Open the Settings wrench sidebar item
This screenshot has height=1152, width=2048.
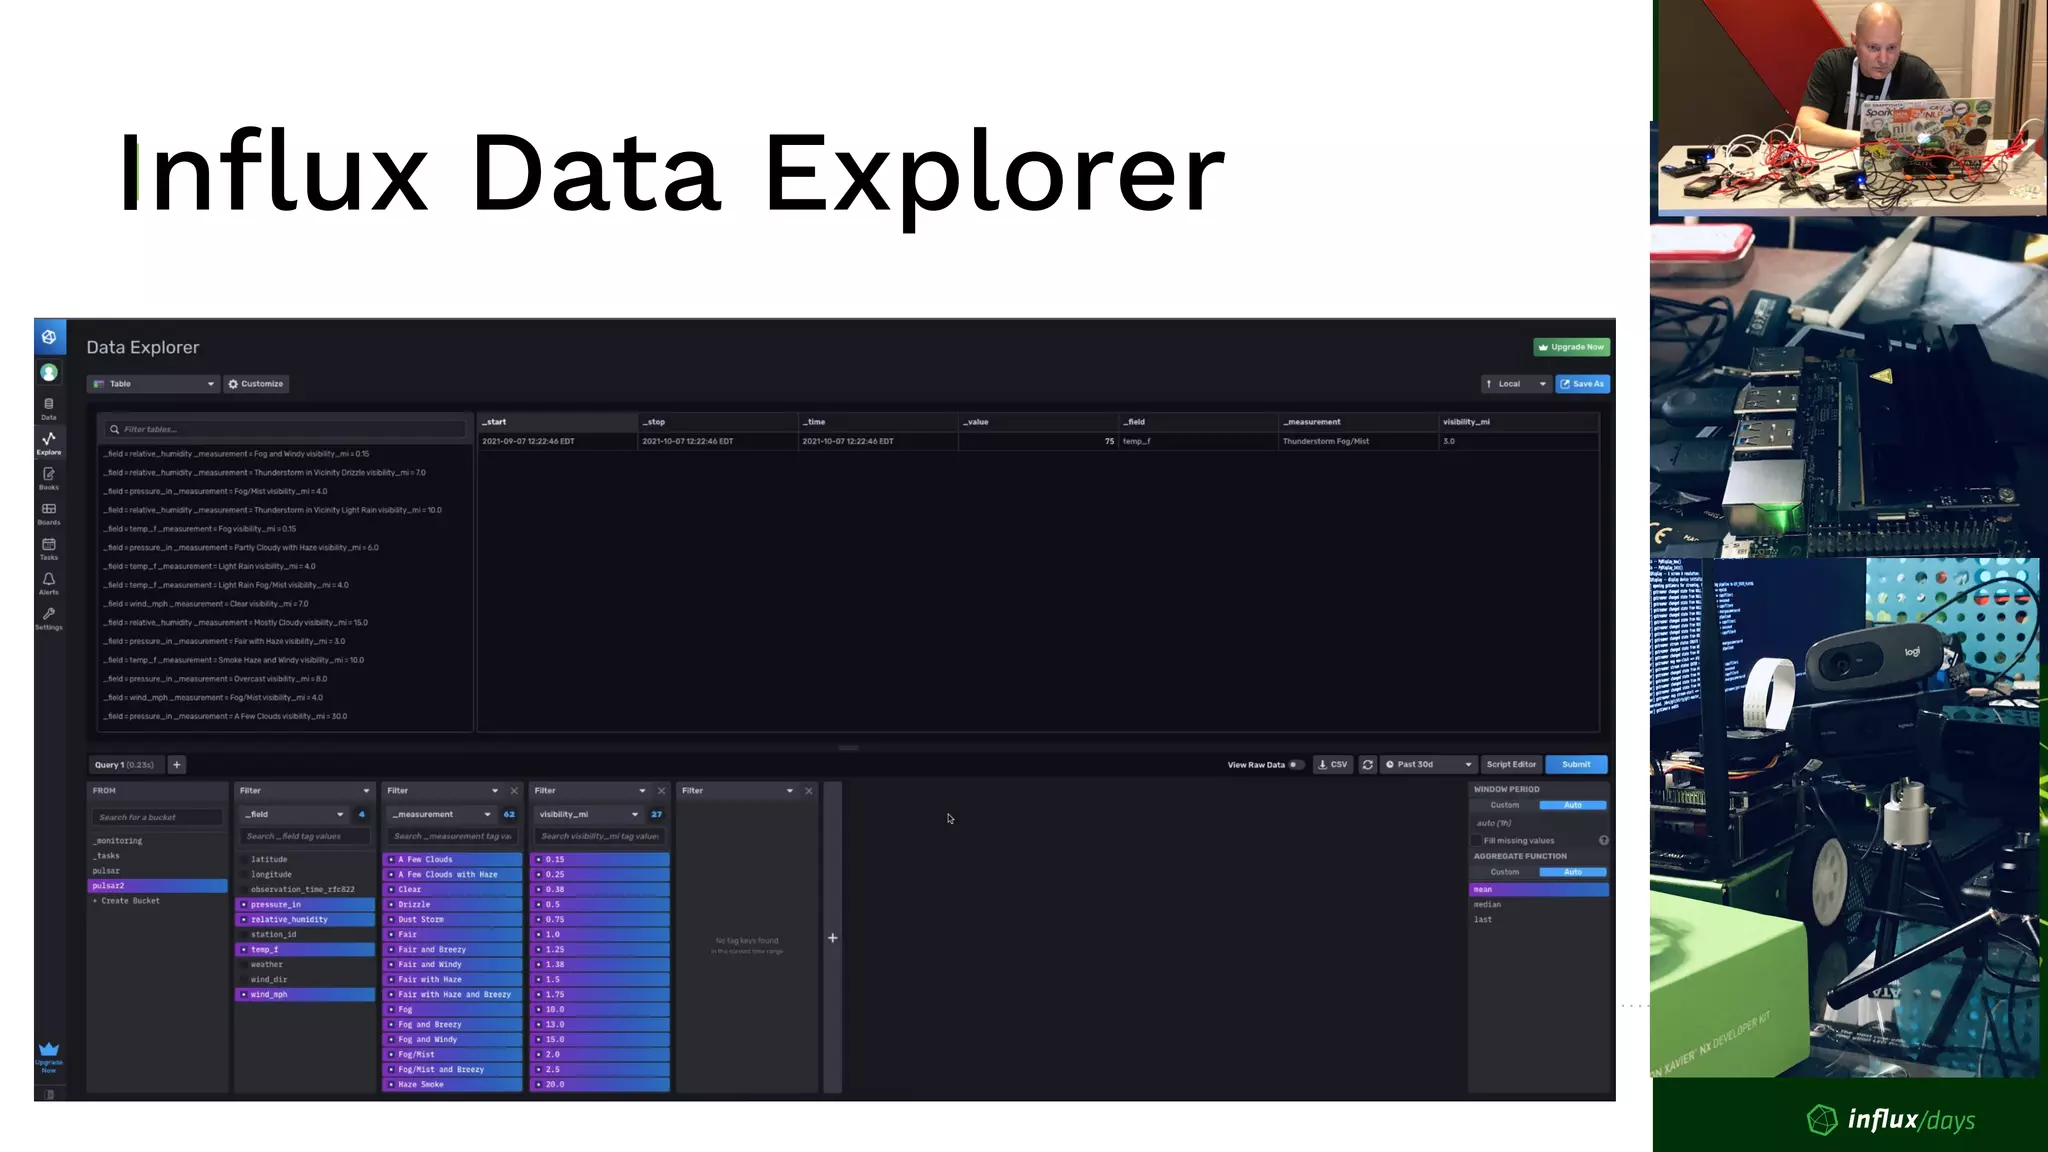tap(48, 618)
